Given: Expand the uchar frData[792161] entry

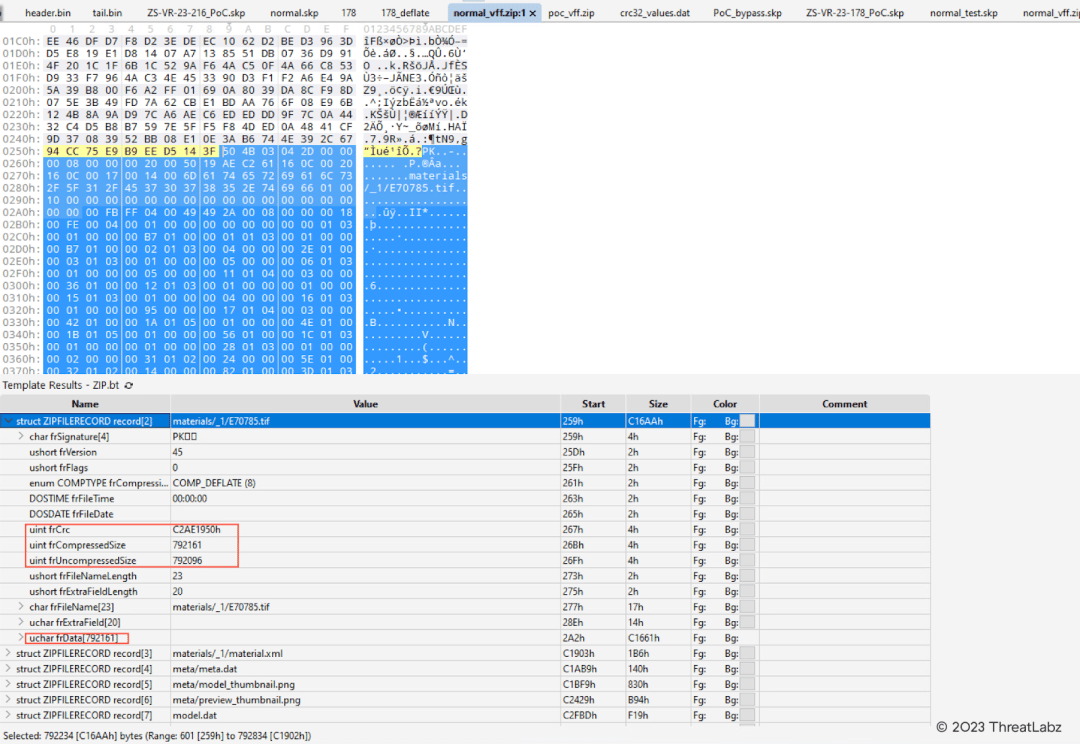Looking at the screenshot, I should pos(22,638).
